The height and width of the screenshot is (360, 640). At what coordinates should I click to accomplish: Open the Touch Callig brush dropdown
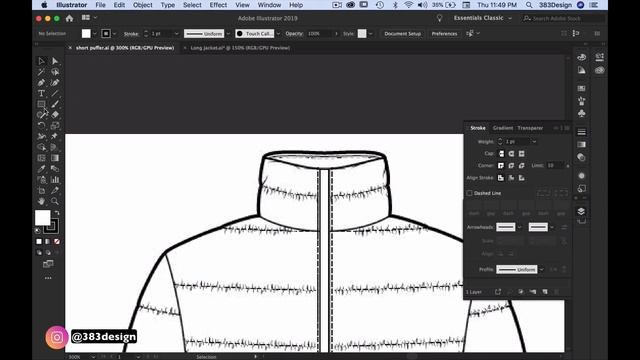[x=278, y=33]
